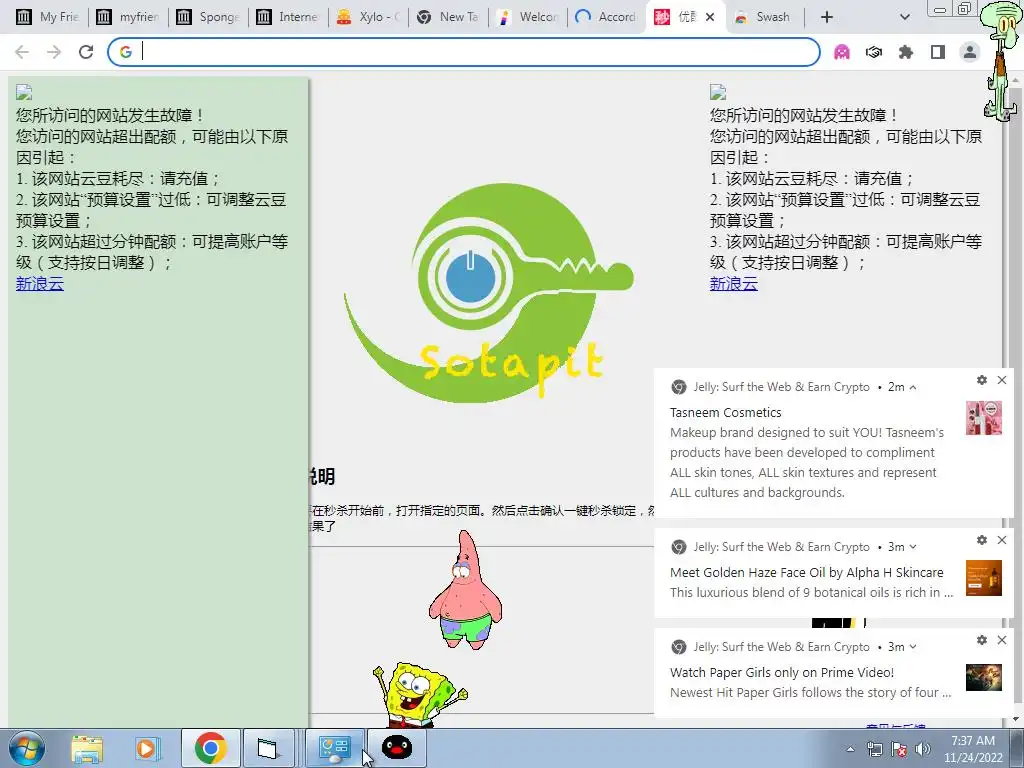This screenshot has height=768, width=1024.
Task: Go back using the browser back arrow
Action: pyautogui.click(x=22, y=52)
